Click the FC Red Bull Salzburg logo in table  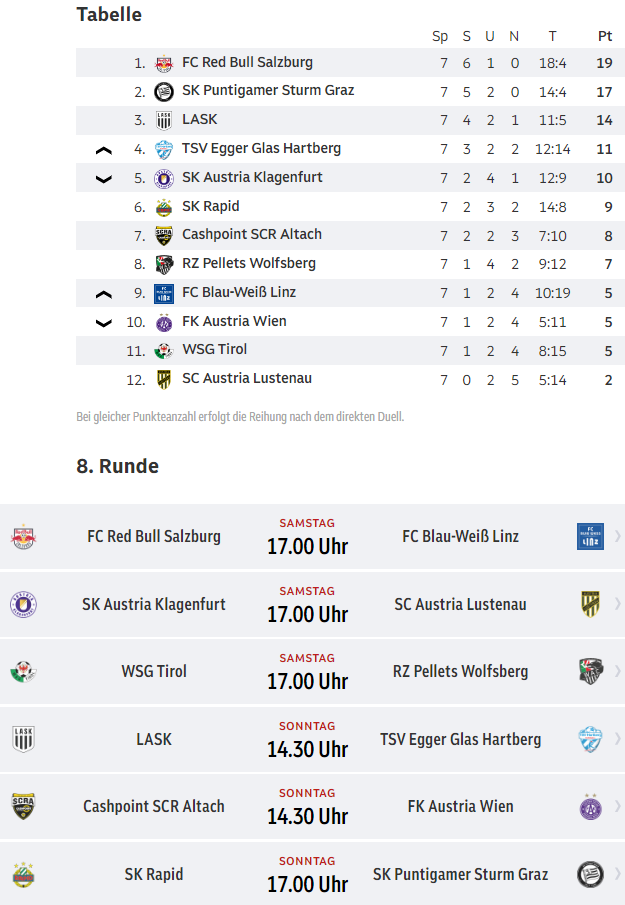click(164, 63)
